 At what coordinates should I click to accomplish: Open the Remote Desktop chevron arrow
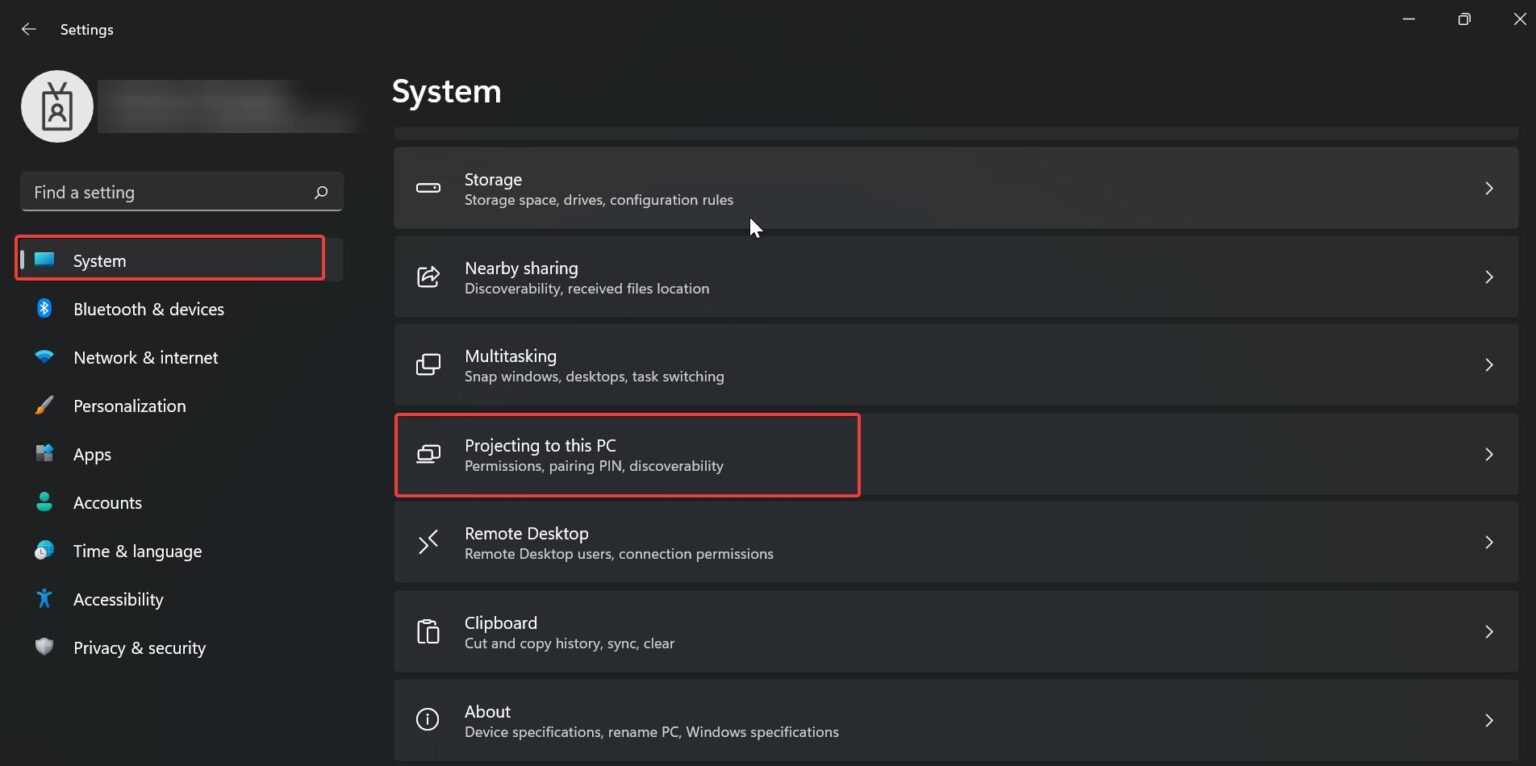click(x=1489, y=542)
